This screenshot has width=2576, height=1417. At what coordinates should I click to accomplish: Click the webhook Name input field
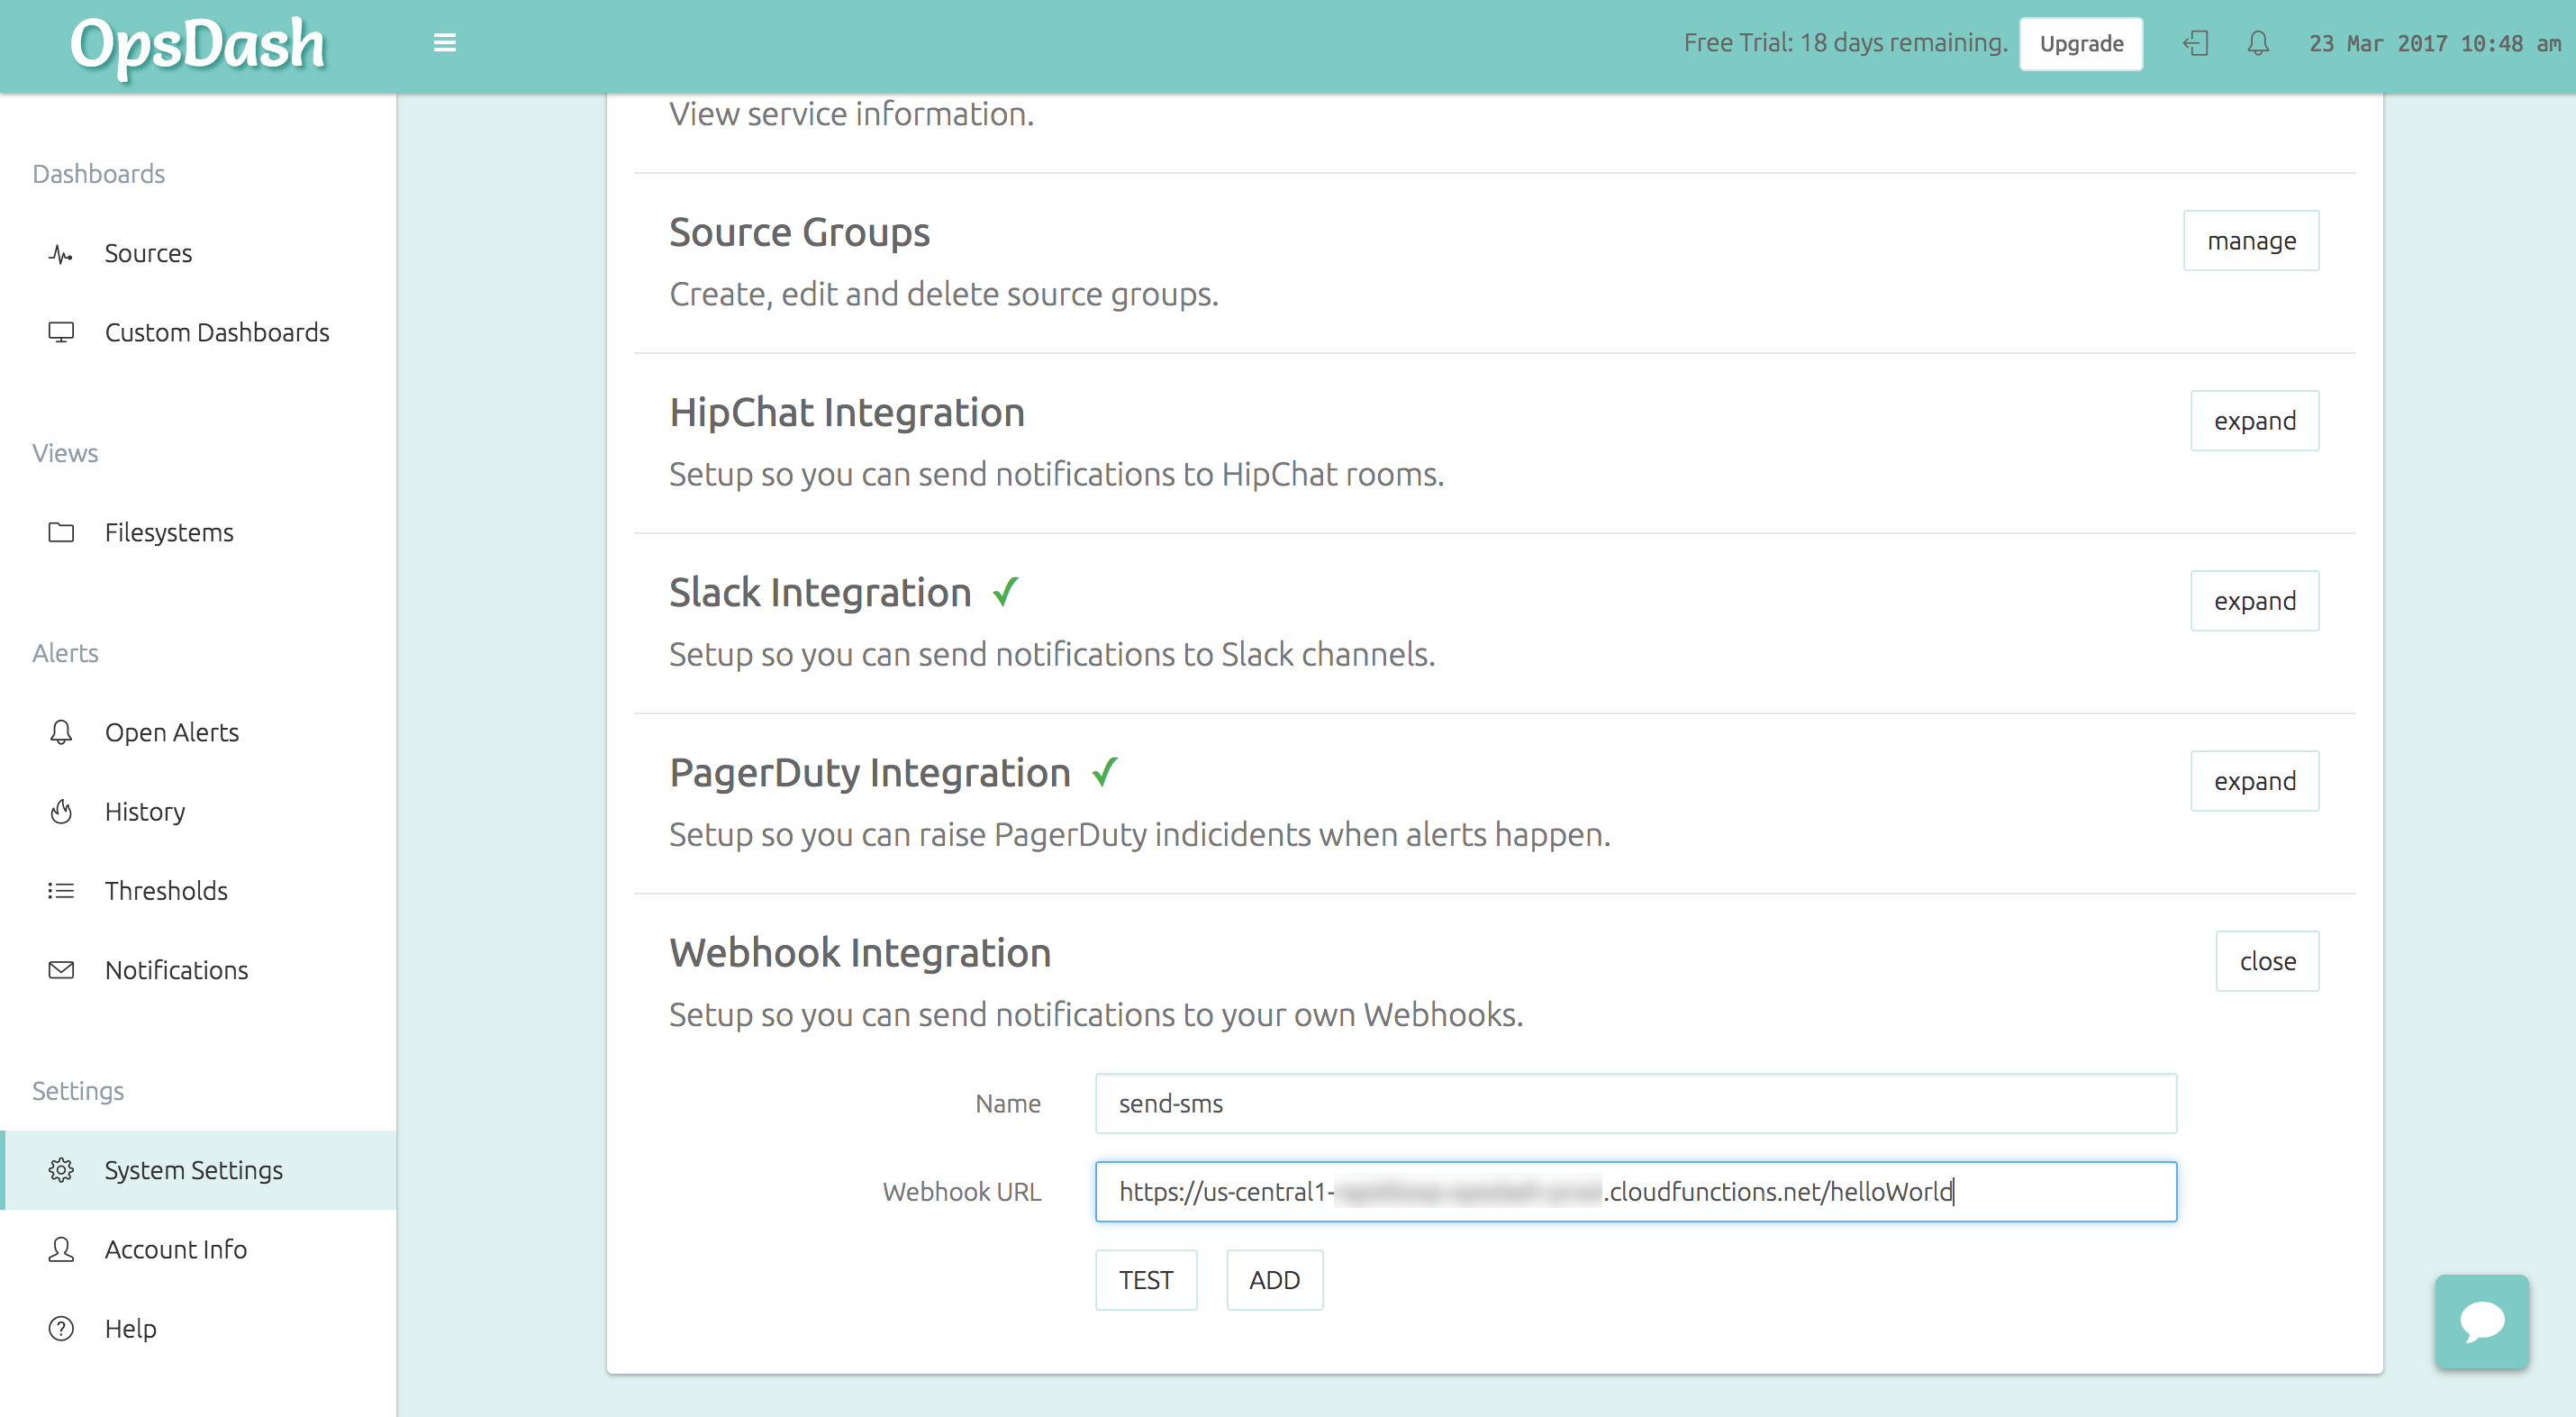[1636, 1103]
